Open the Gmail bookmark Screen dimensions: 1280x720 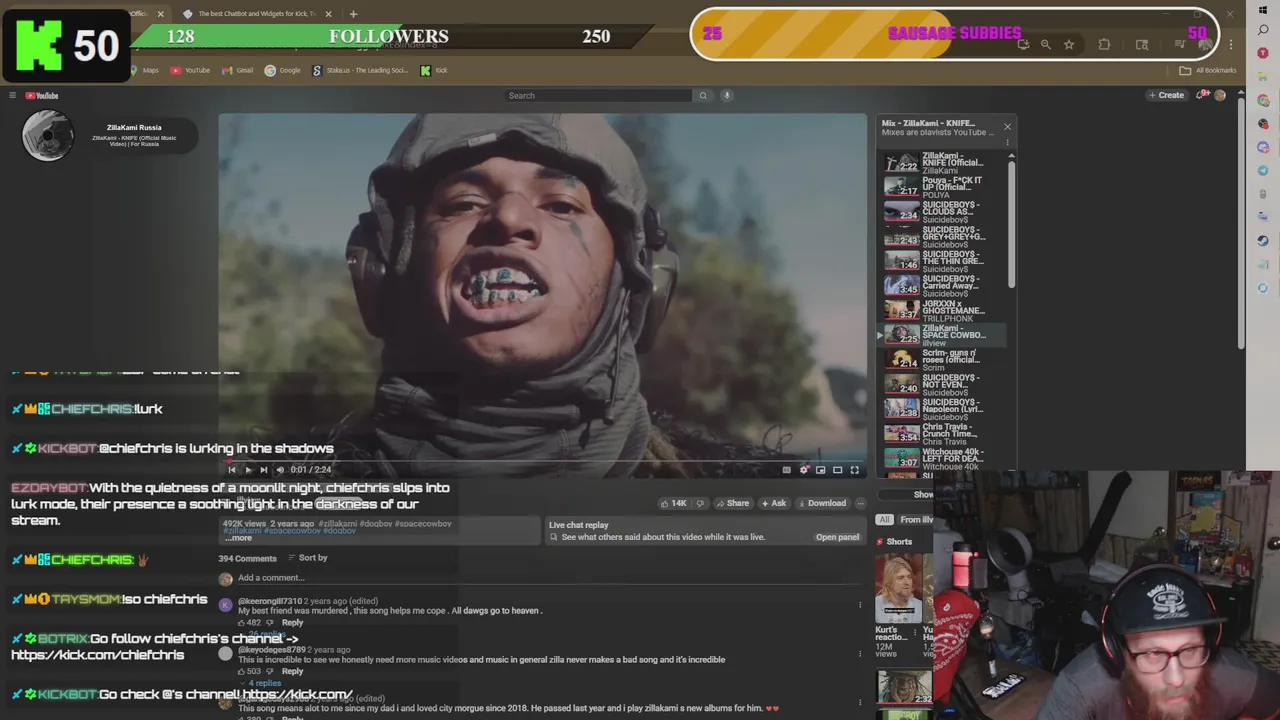click(x=237, y=71)
